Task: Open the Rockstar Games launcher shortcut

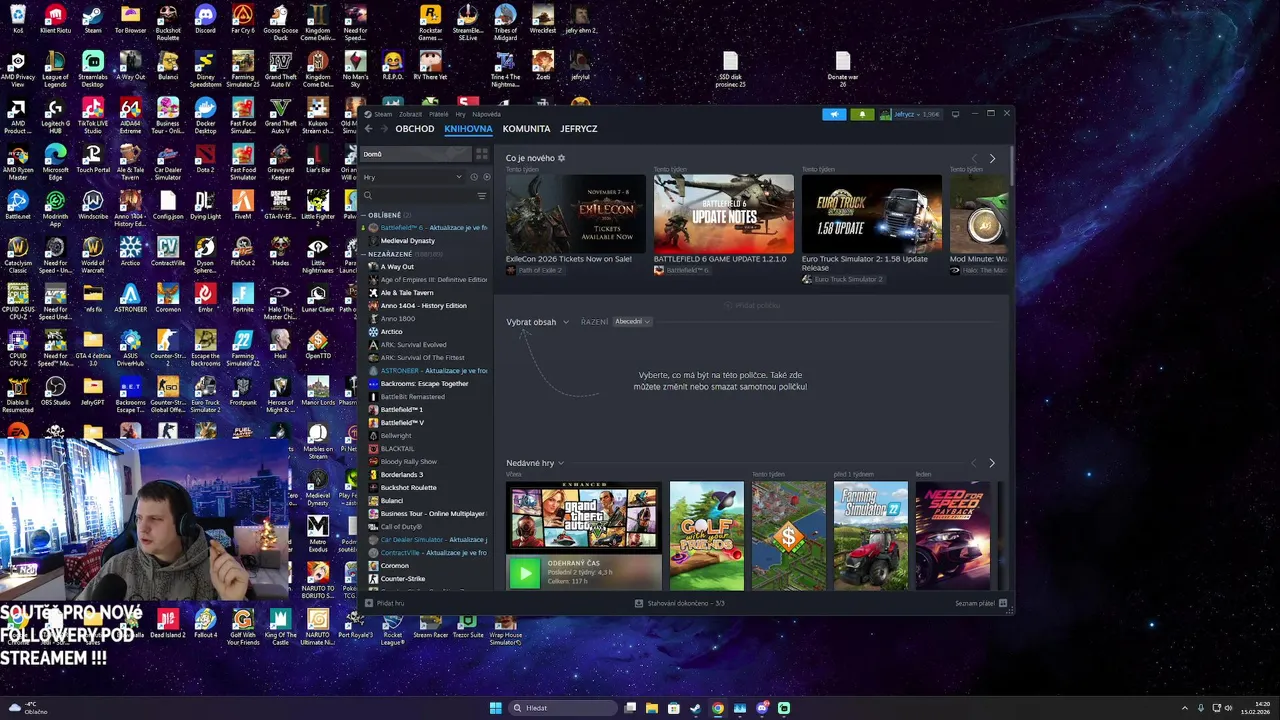Action: (x=430, y=19)
